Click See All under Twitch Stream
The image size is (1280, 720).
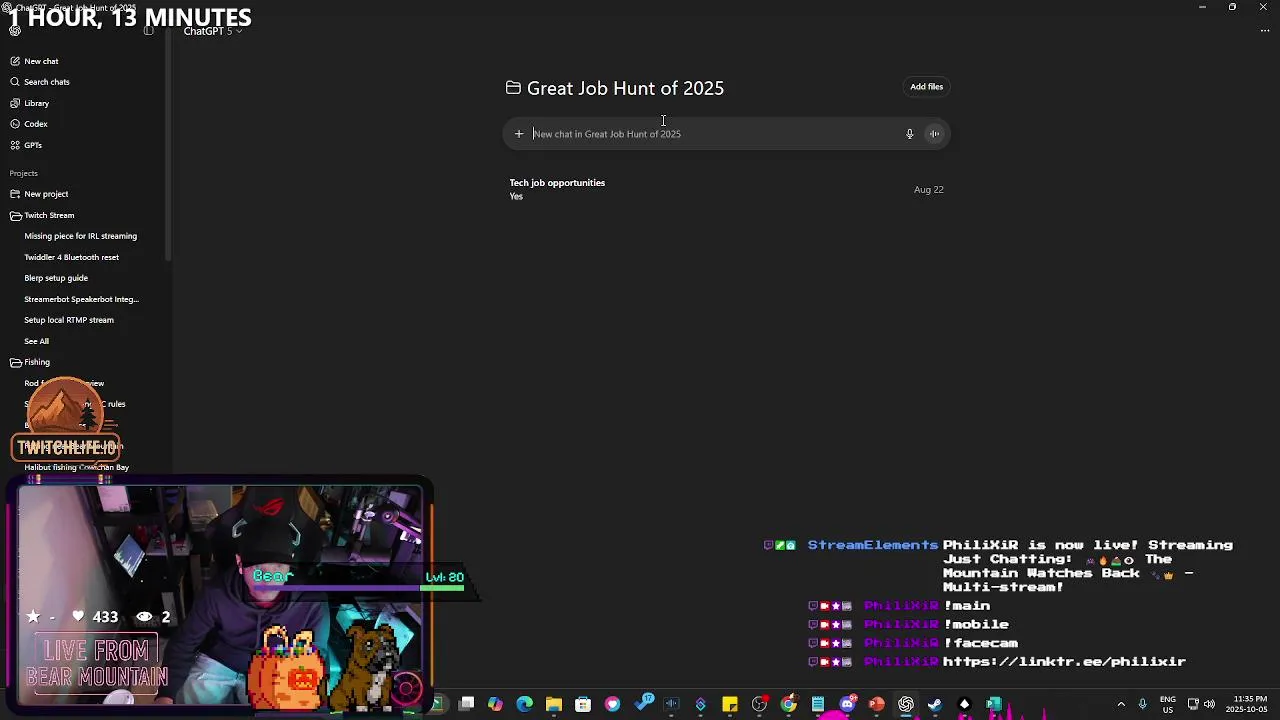(36, 341)
